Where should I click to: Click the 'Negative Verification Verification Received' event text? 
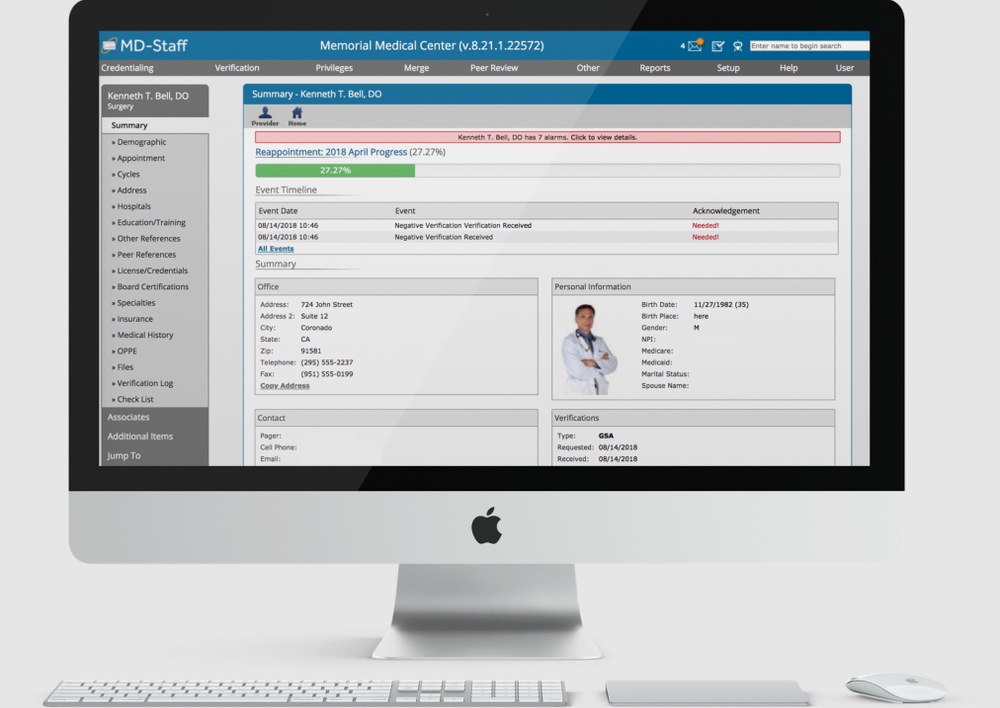click(462, 225)
